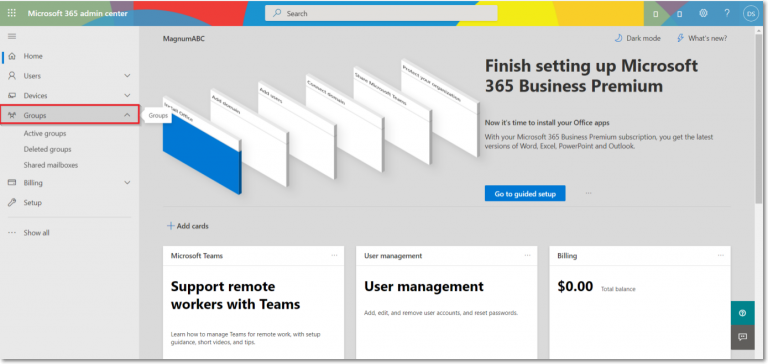Expand the Devices section chevron
The image size is (768, 364).
pyautogui.click(x=127, y=96)
